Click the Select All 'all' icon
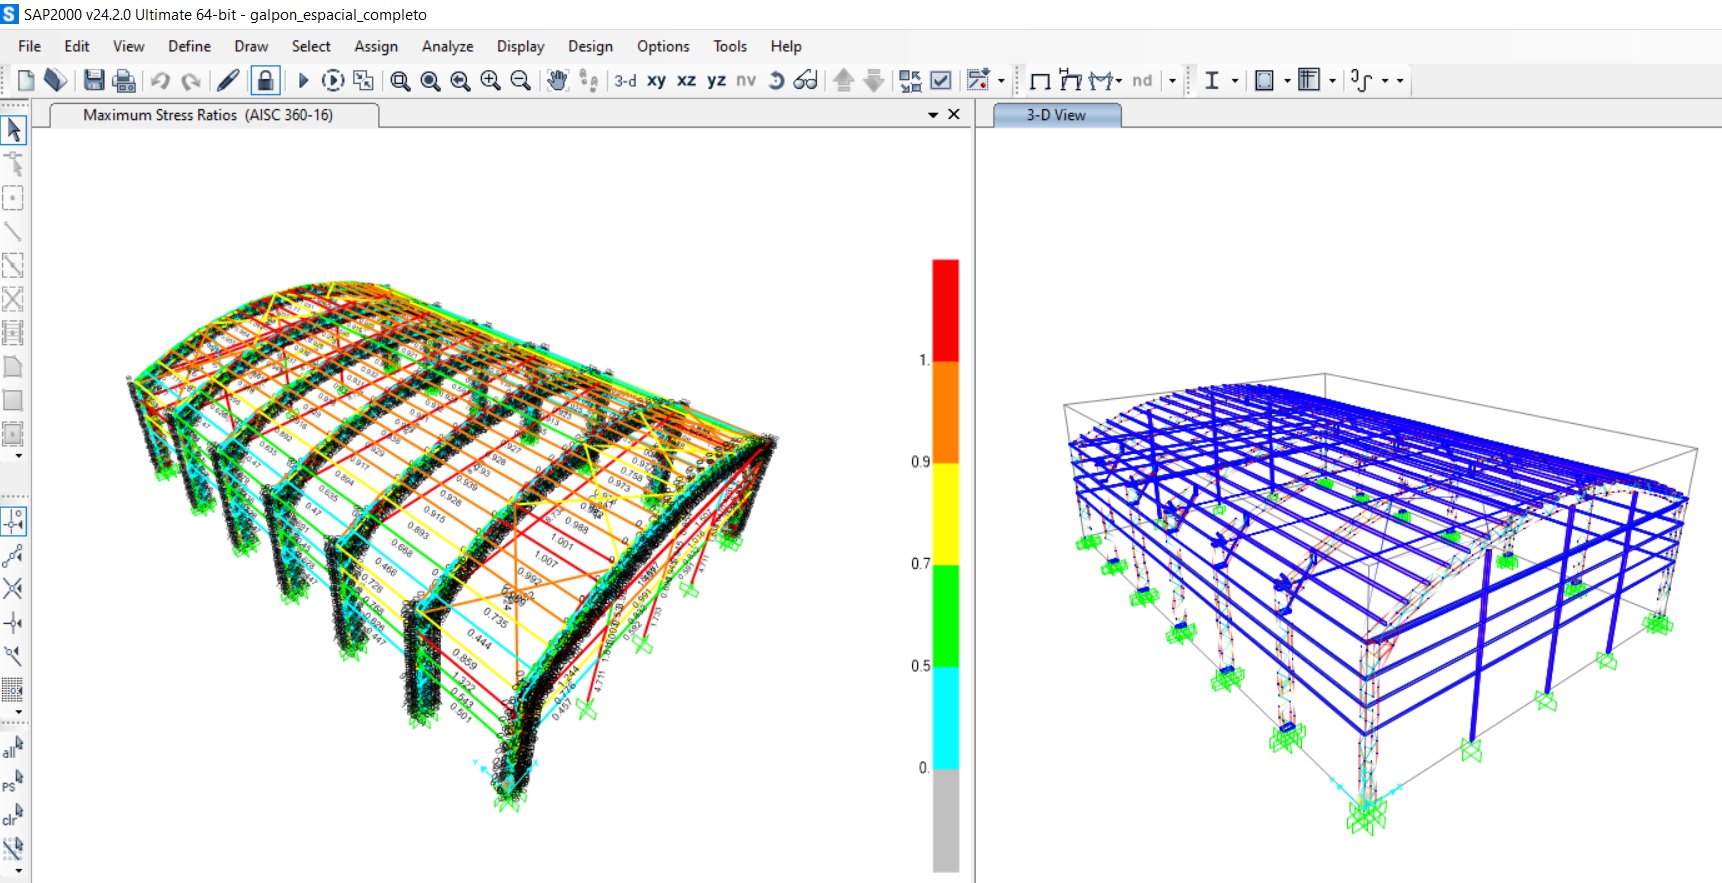The image size is (1722, 883). [x=12, y=749]
